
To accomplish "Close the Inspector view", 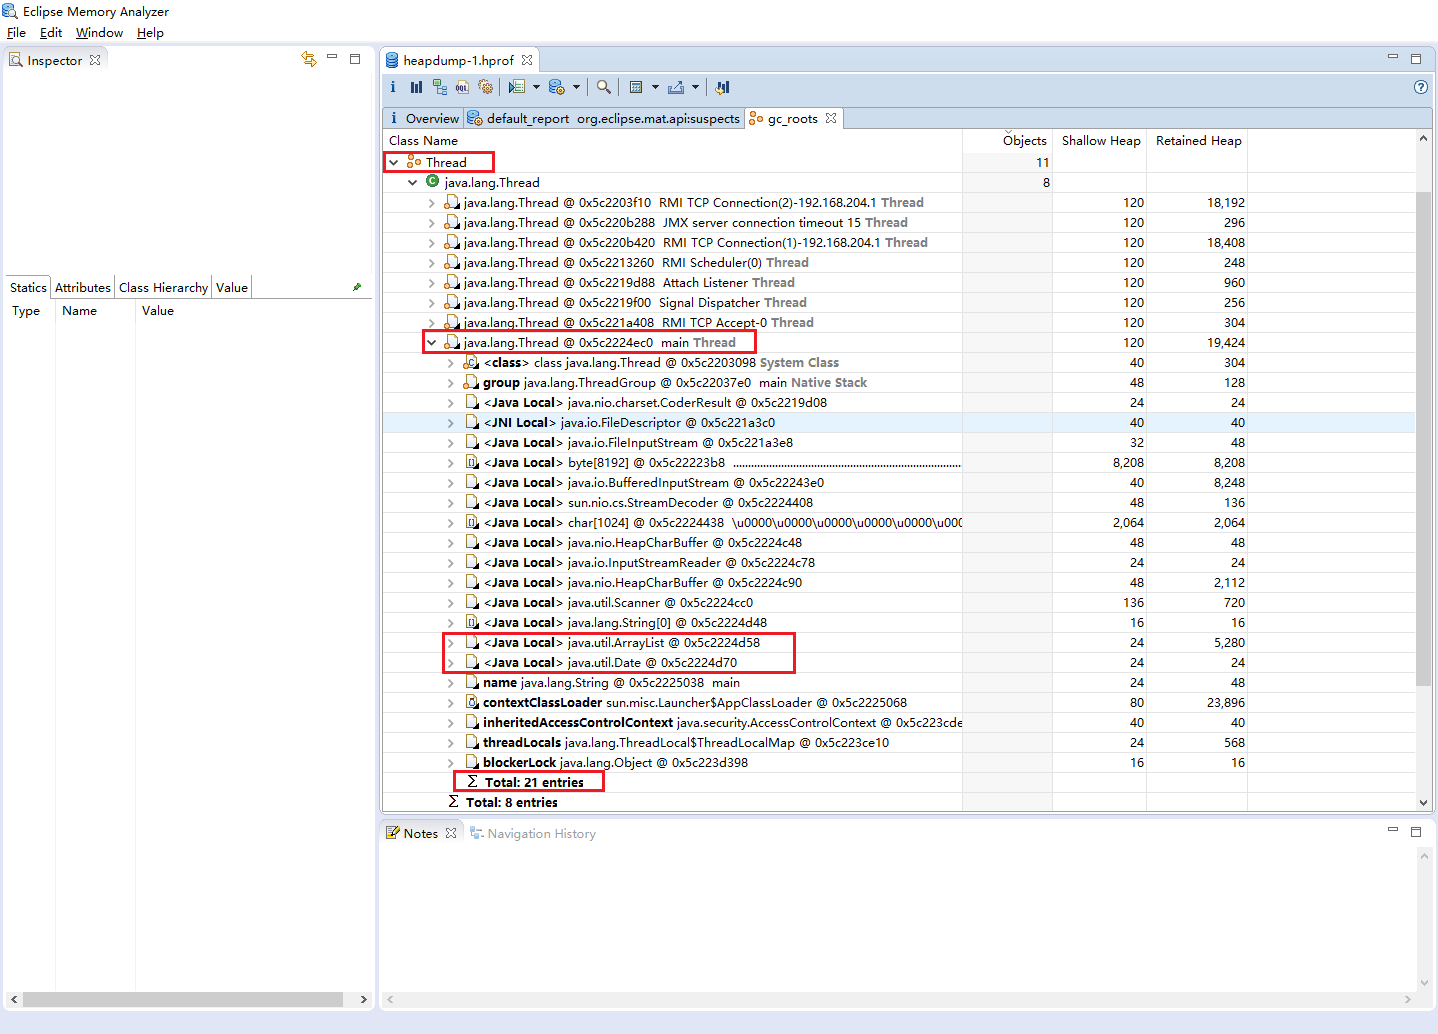I will 95,60.
